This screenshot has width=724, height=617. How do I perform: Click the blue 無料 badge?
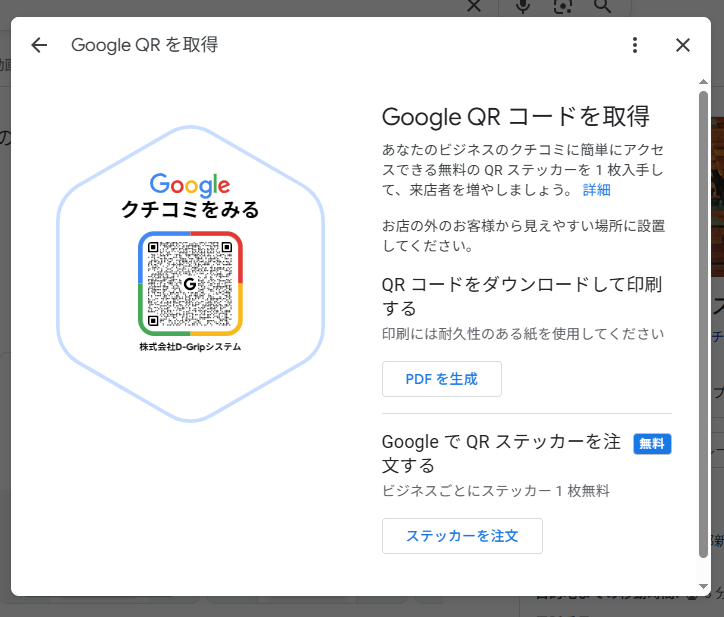point(652,443)
